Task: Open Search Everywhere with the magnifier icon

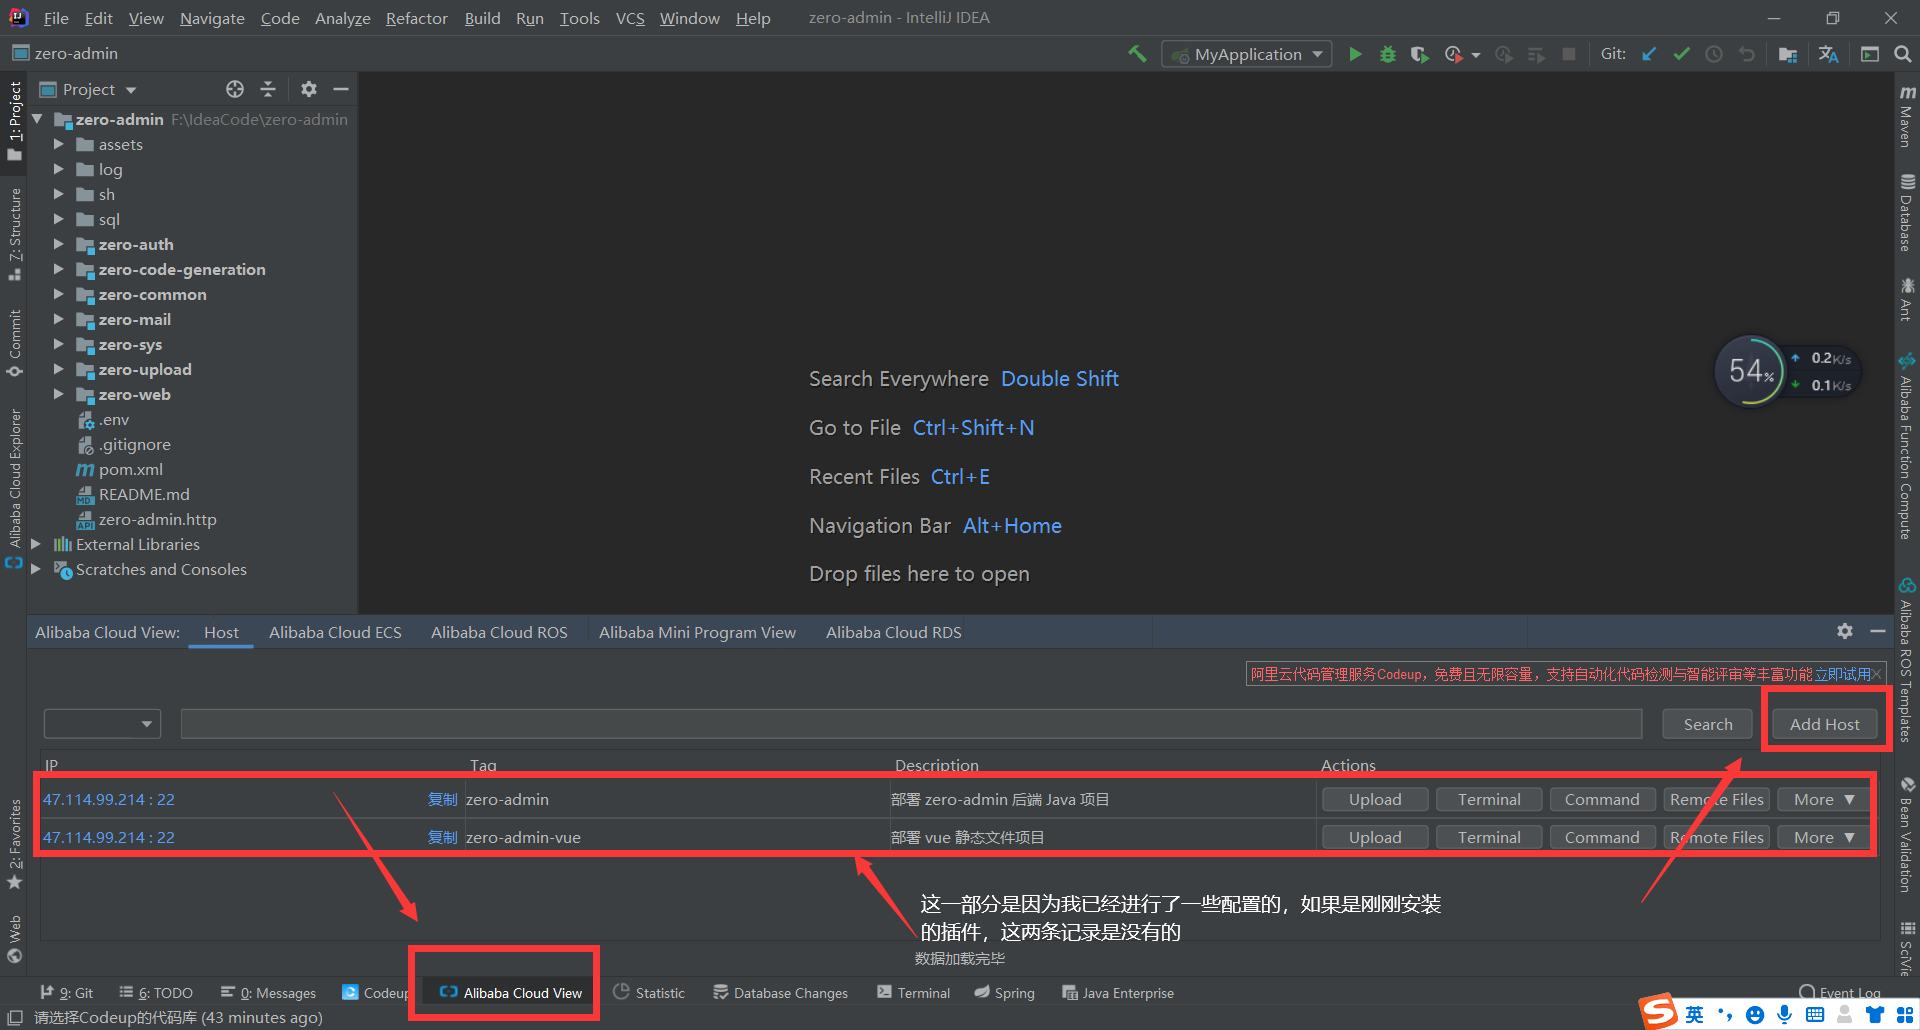Action: (1903, 54)
